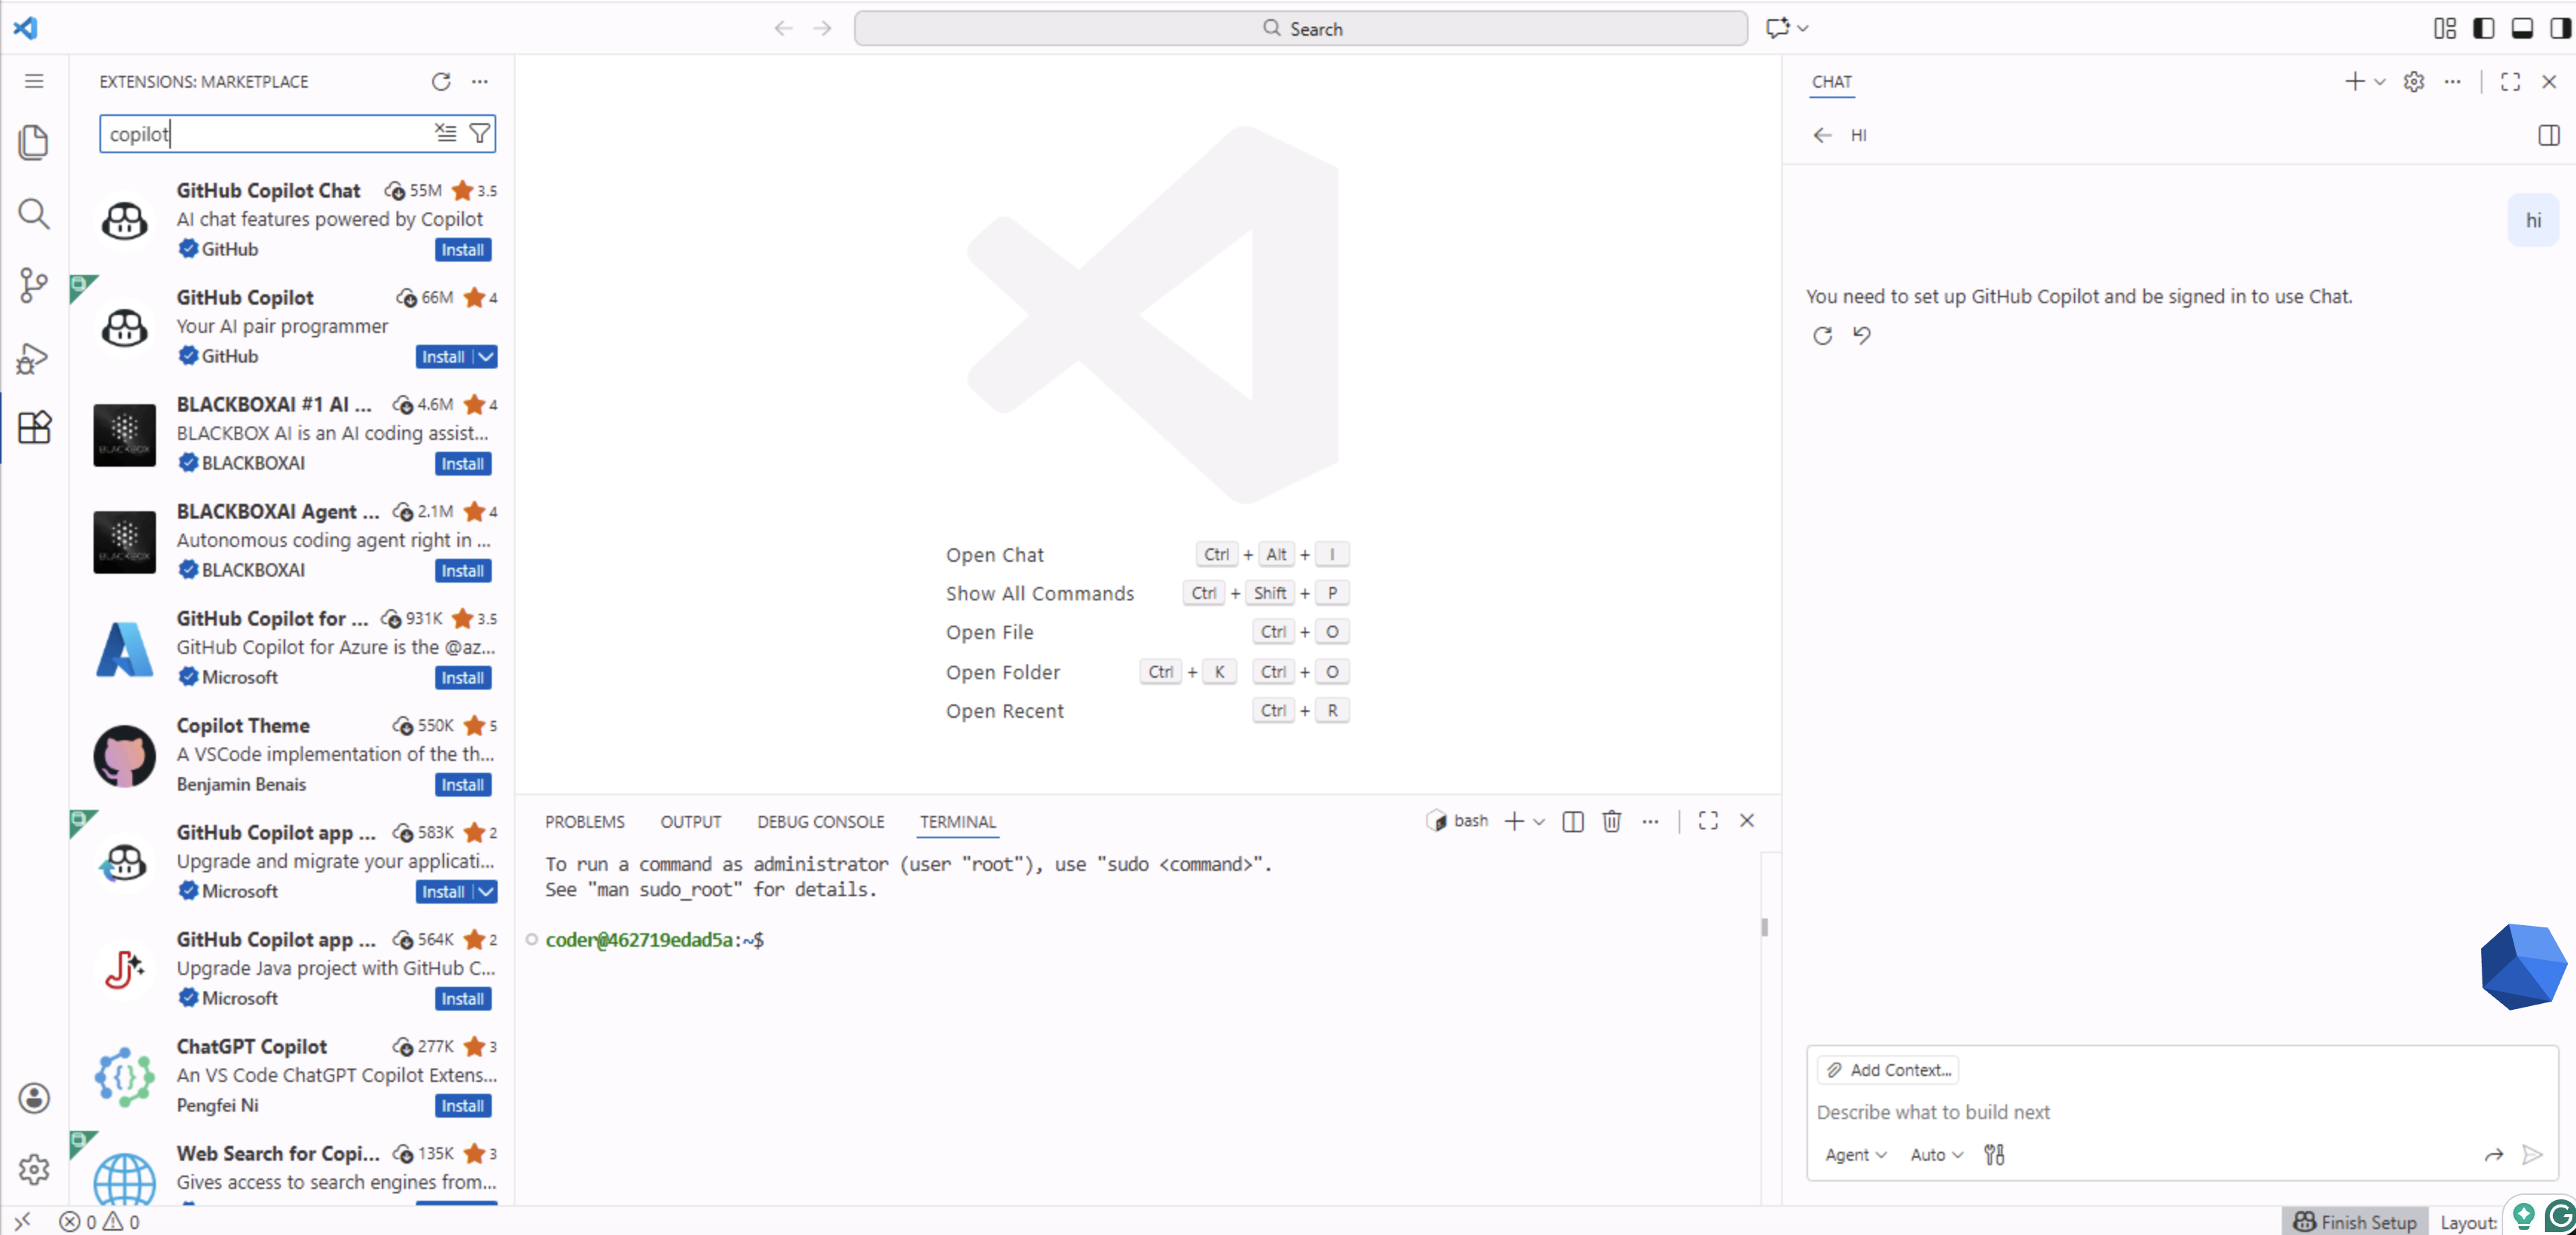Image resolution: width=2576 pixels, height=1235 pixels.
Task: Toggle the primary side bar visibility
Action: pos(2483,28)
